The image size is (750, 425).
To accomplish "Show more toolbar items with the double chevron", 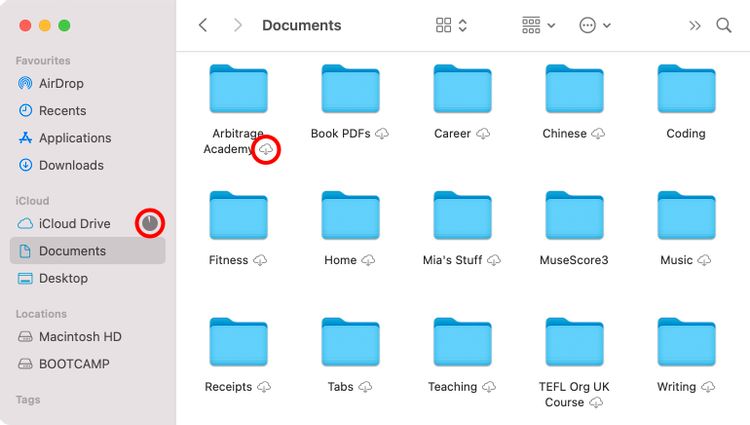I will [x=695, y=25].
